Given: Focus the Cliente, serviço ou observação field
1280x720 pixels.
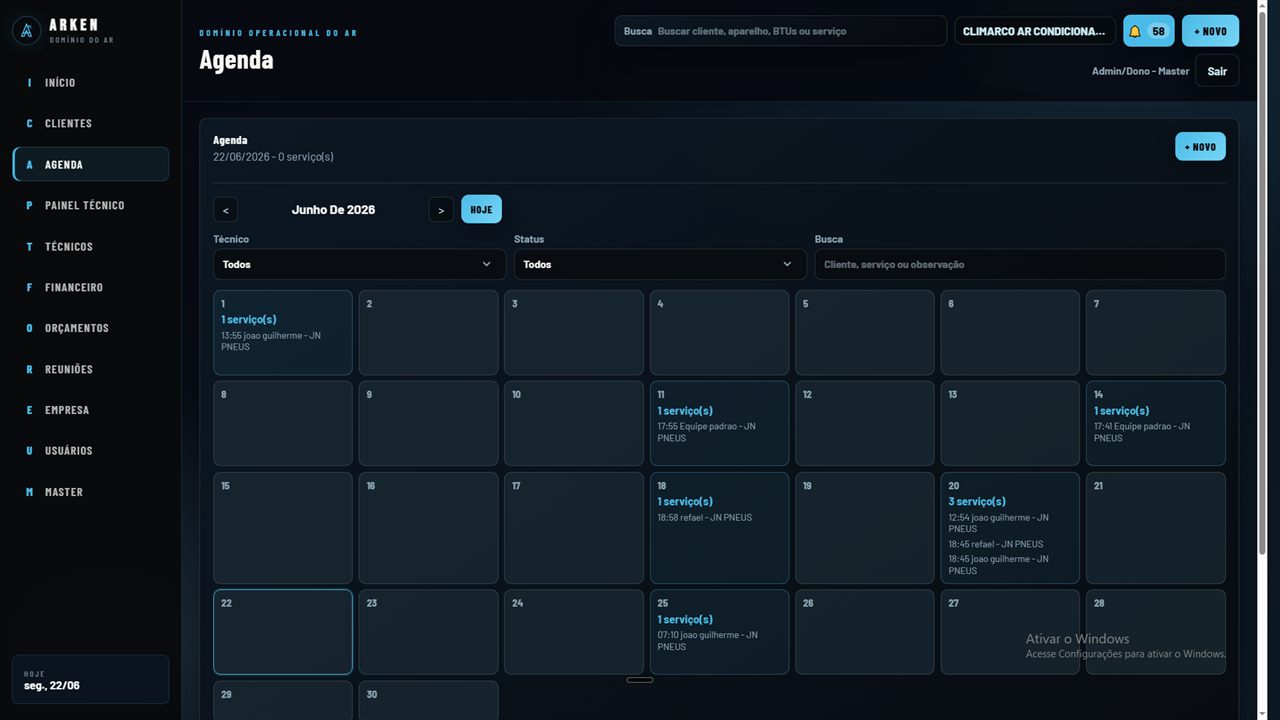Looking at the screenshot, I should [1020, 264].
